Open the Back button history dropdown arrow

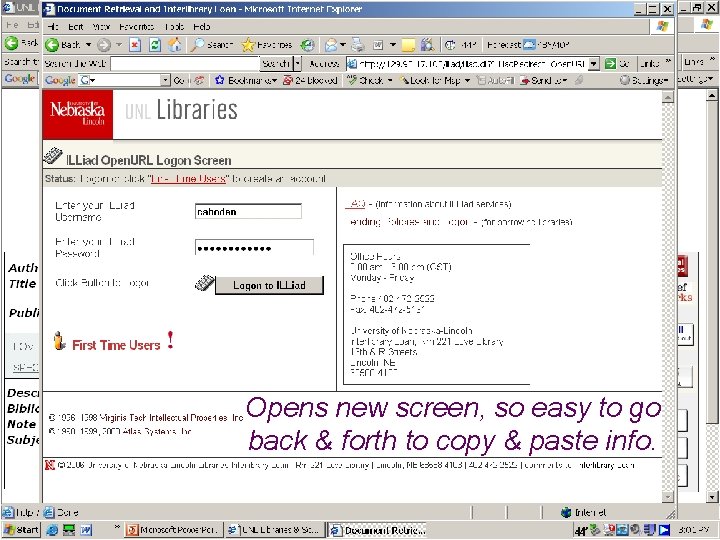point(89,45)
